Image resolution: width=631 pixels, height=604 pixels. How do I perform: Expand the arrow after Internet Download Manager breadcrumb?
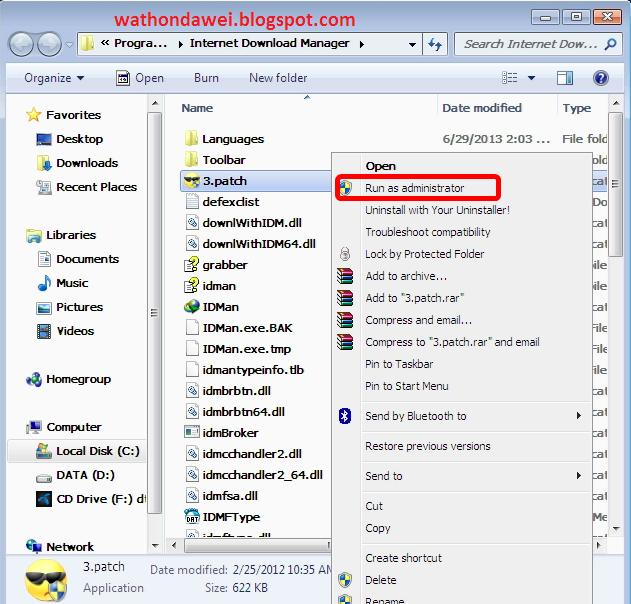pos(362,44)
